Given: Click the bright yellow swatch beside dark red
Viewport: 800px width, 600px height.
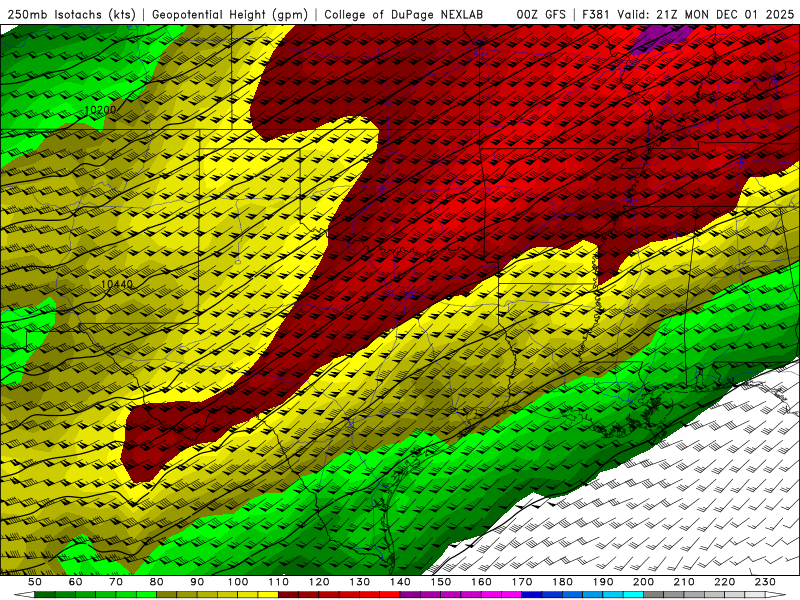Looking at the screenshot, I should pos(268,594).
